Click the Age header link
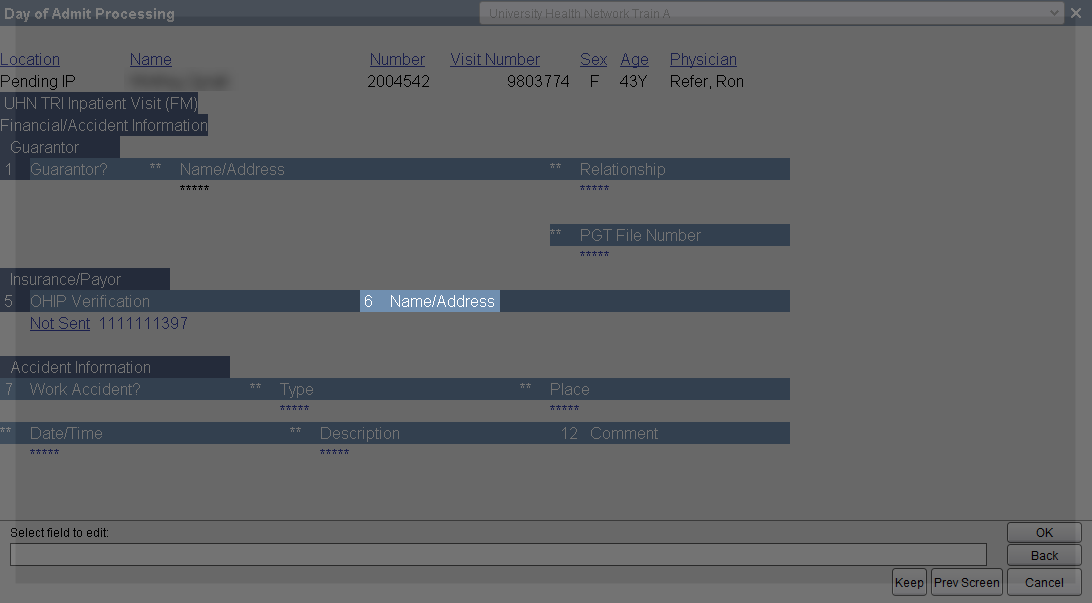 pyautogui.click(x=634, y=60)
